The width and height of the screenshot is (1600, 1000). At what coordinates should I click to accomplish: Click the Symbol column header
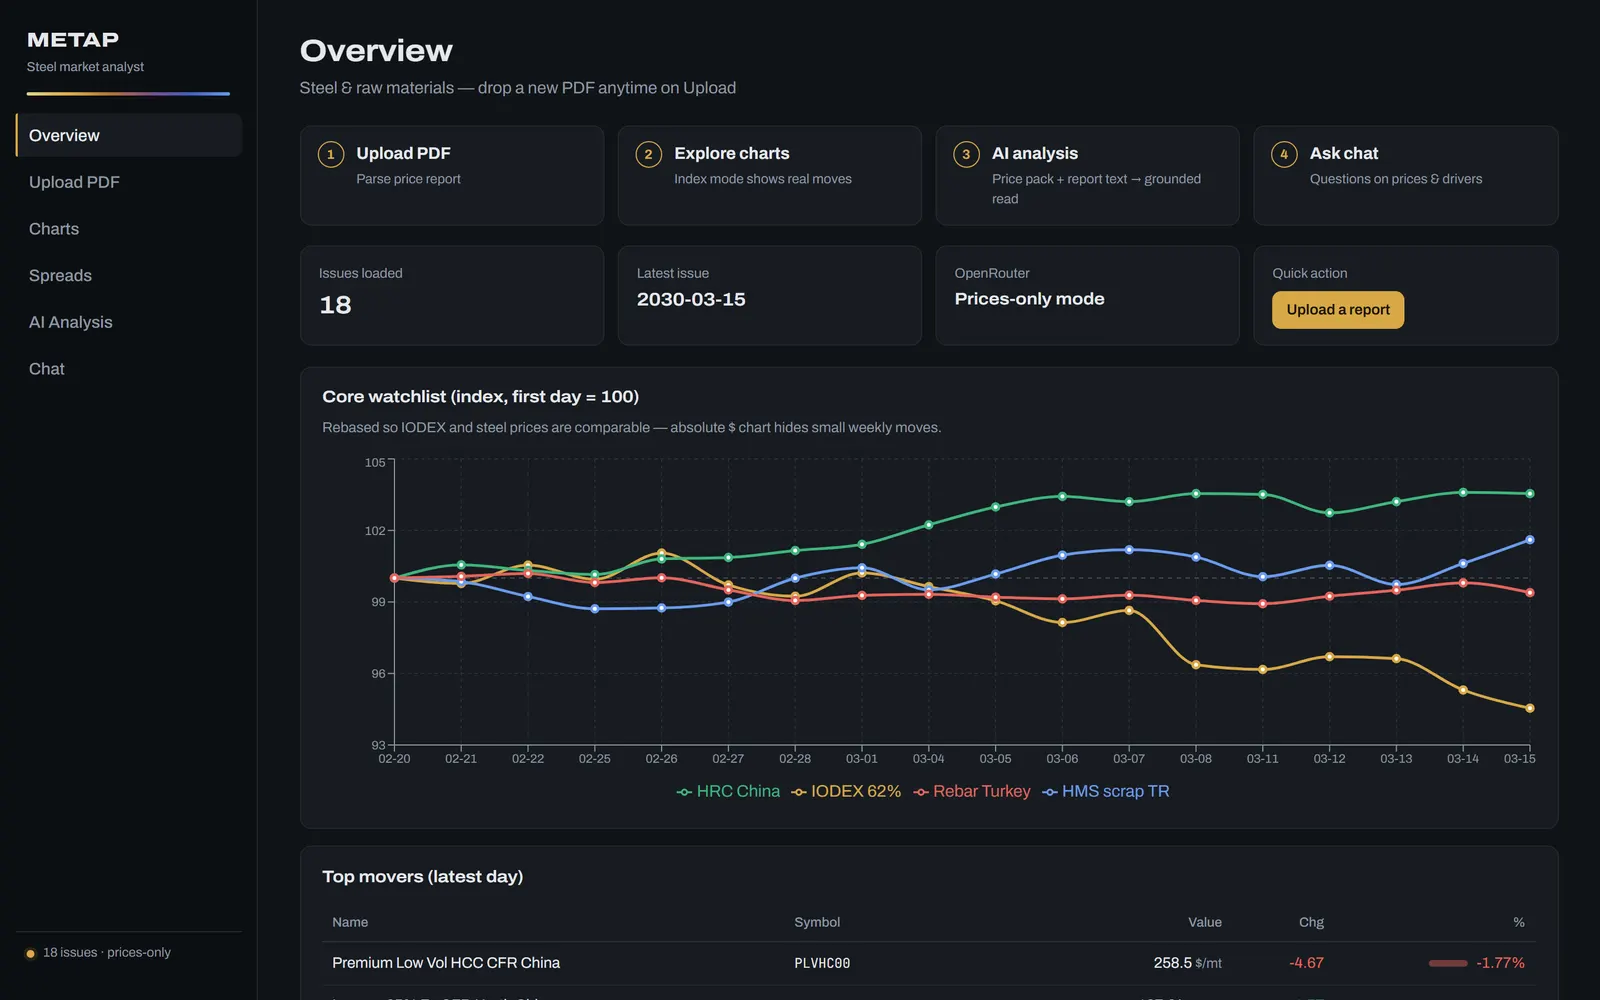tap(817, 922)
